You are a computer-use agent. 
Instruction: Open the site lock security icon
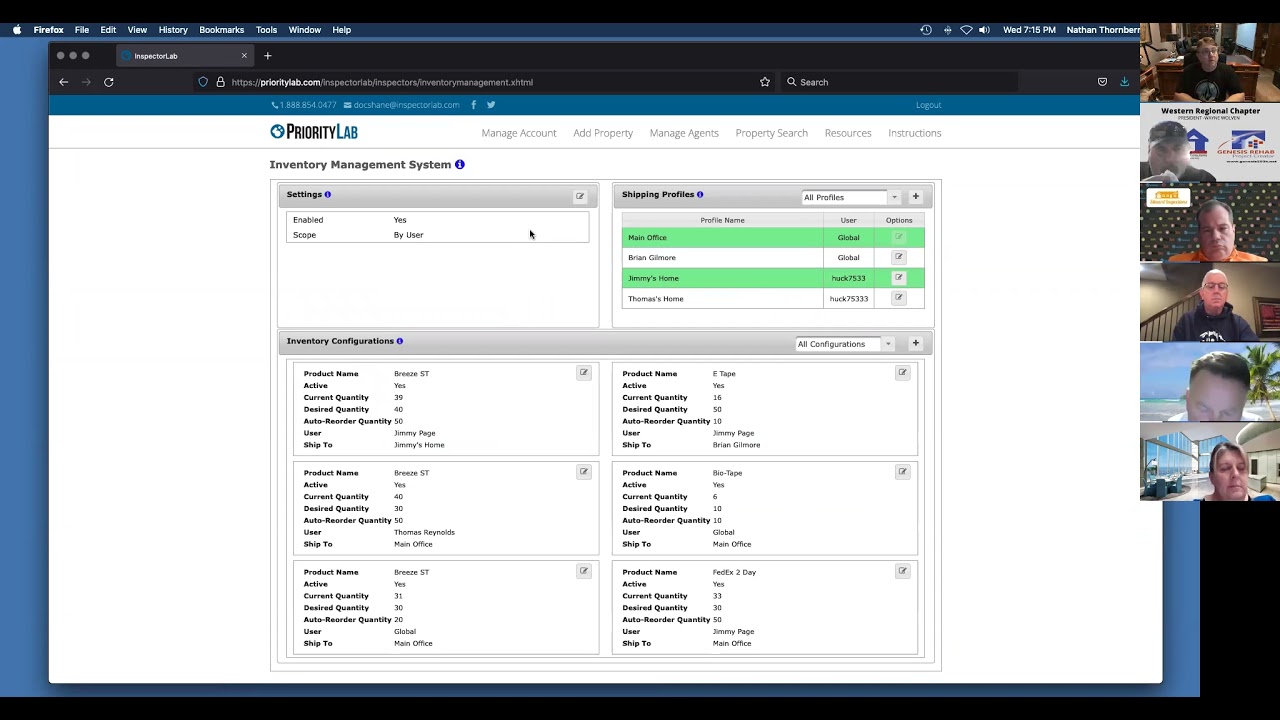click(220, 82)
